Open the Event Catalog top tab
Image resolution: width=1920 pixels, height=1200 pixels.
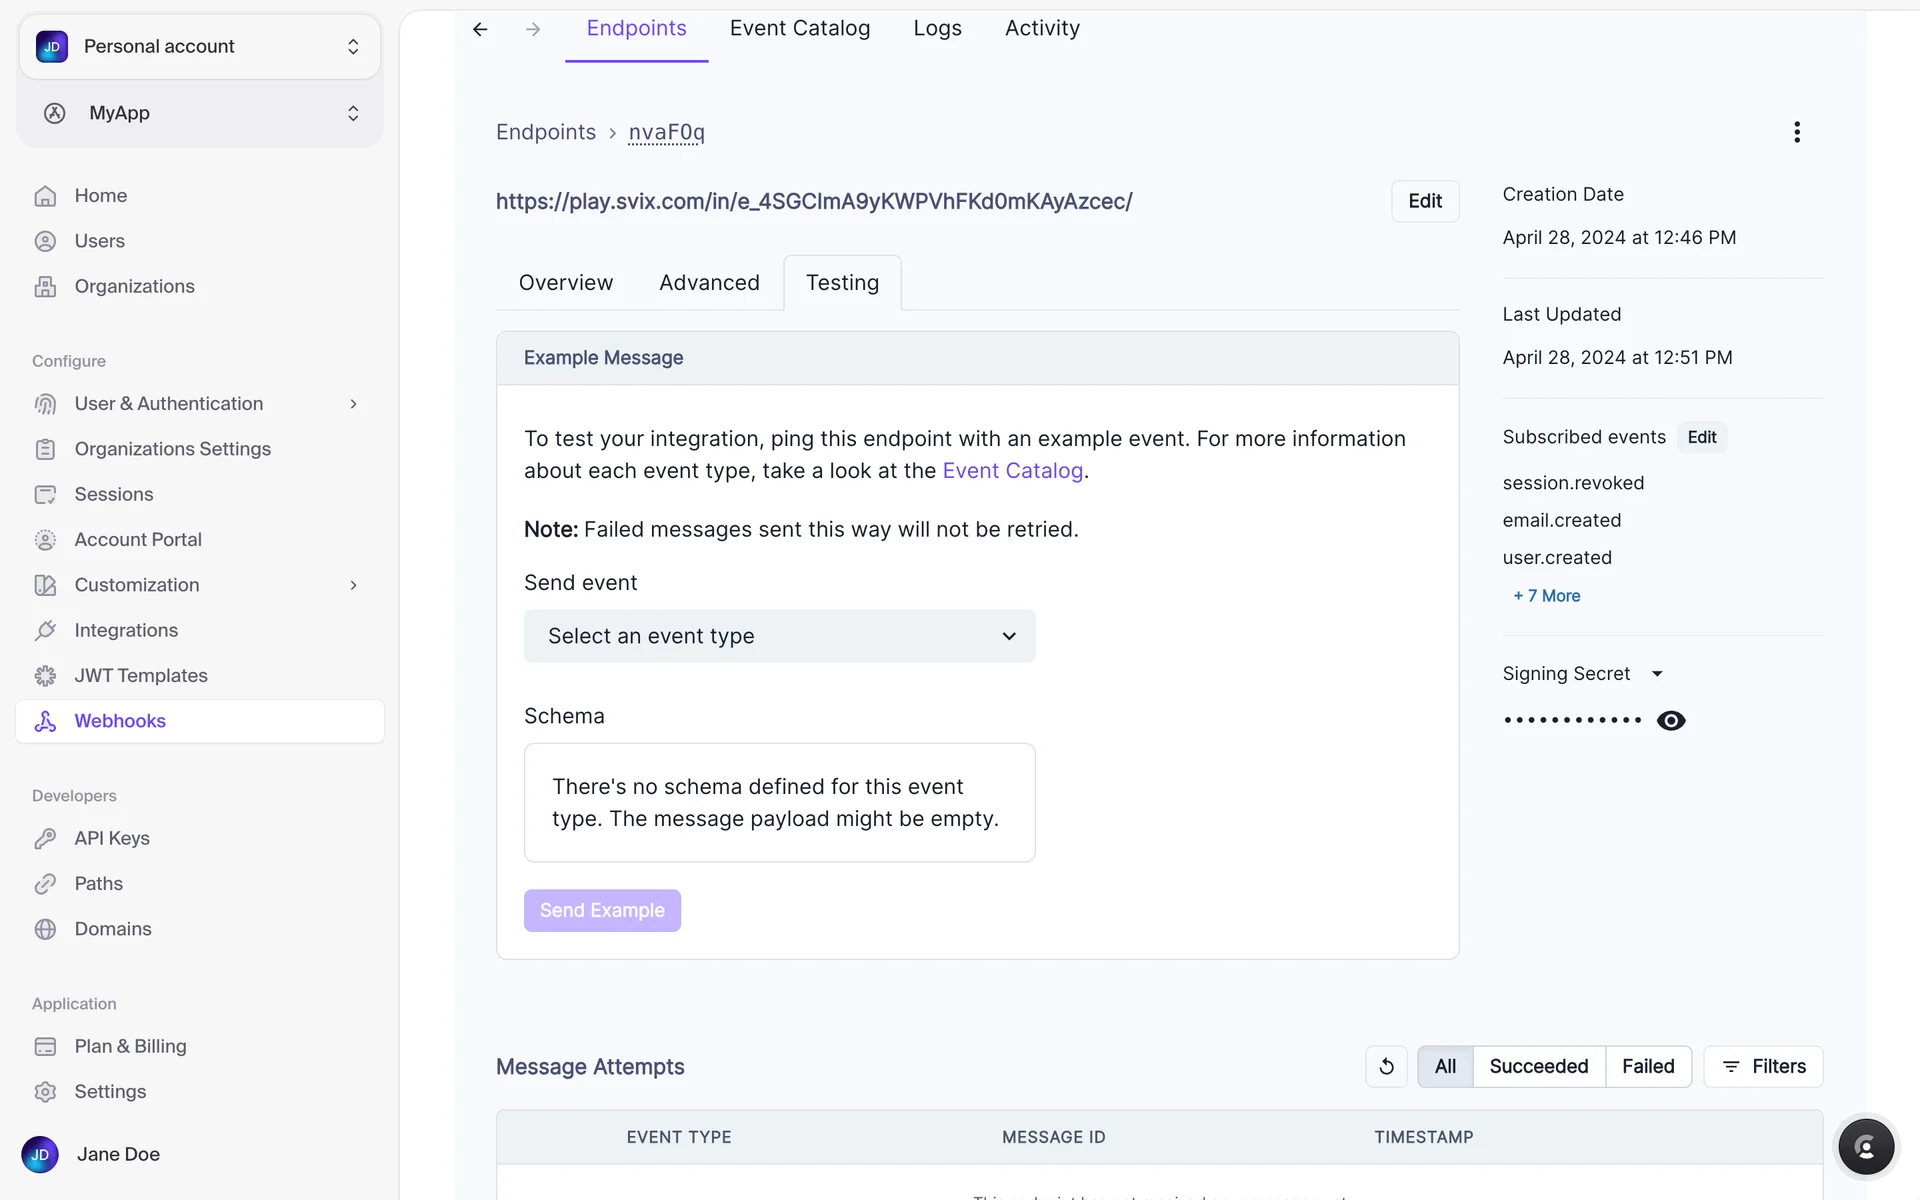[x=799, y=28]
